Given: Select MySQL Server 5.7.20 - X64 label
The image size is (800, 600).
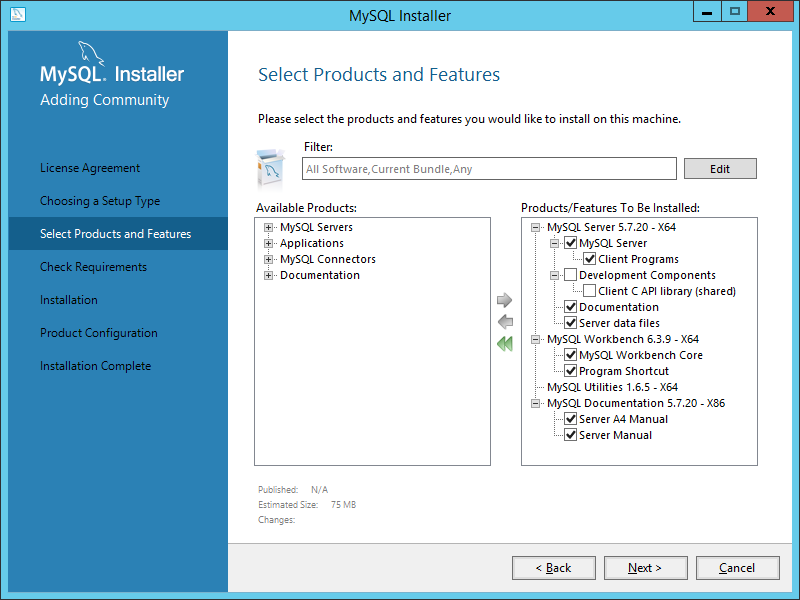Looking at the screenshot, I should (x=611, y=228).
